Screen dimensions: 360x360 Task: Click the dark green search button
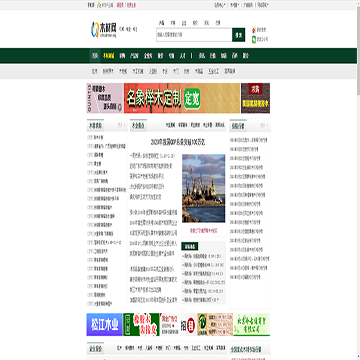(238, 35)
